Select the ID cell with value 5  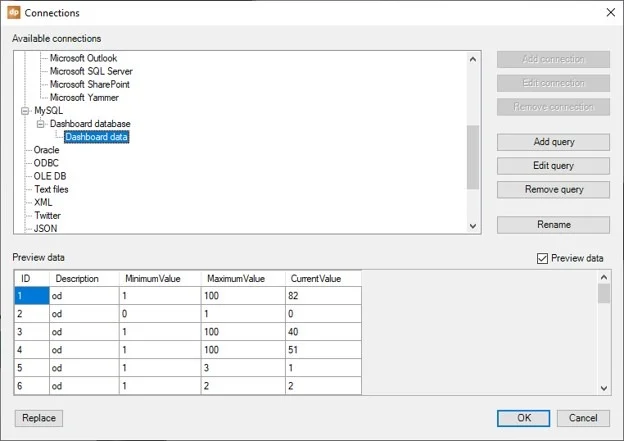tap(32, 368)
